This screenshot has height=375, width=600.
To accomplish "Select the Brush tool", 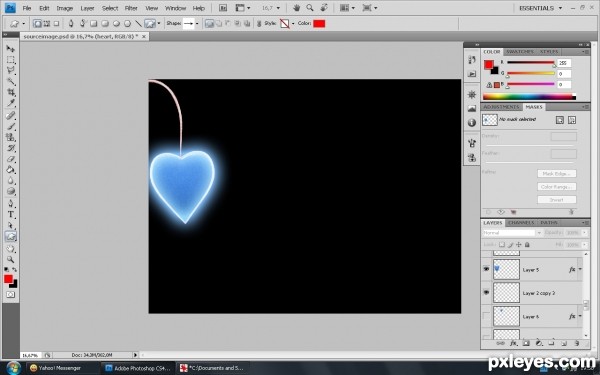I will (10, 126).
